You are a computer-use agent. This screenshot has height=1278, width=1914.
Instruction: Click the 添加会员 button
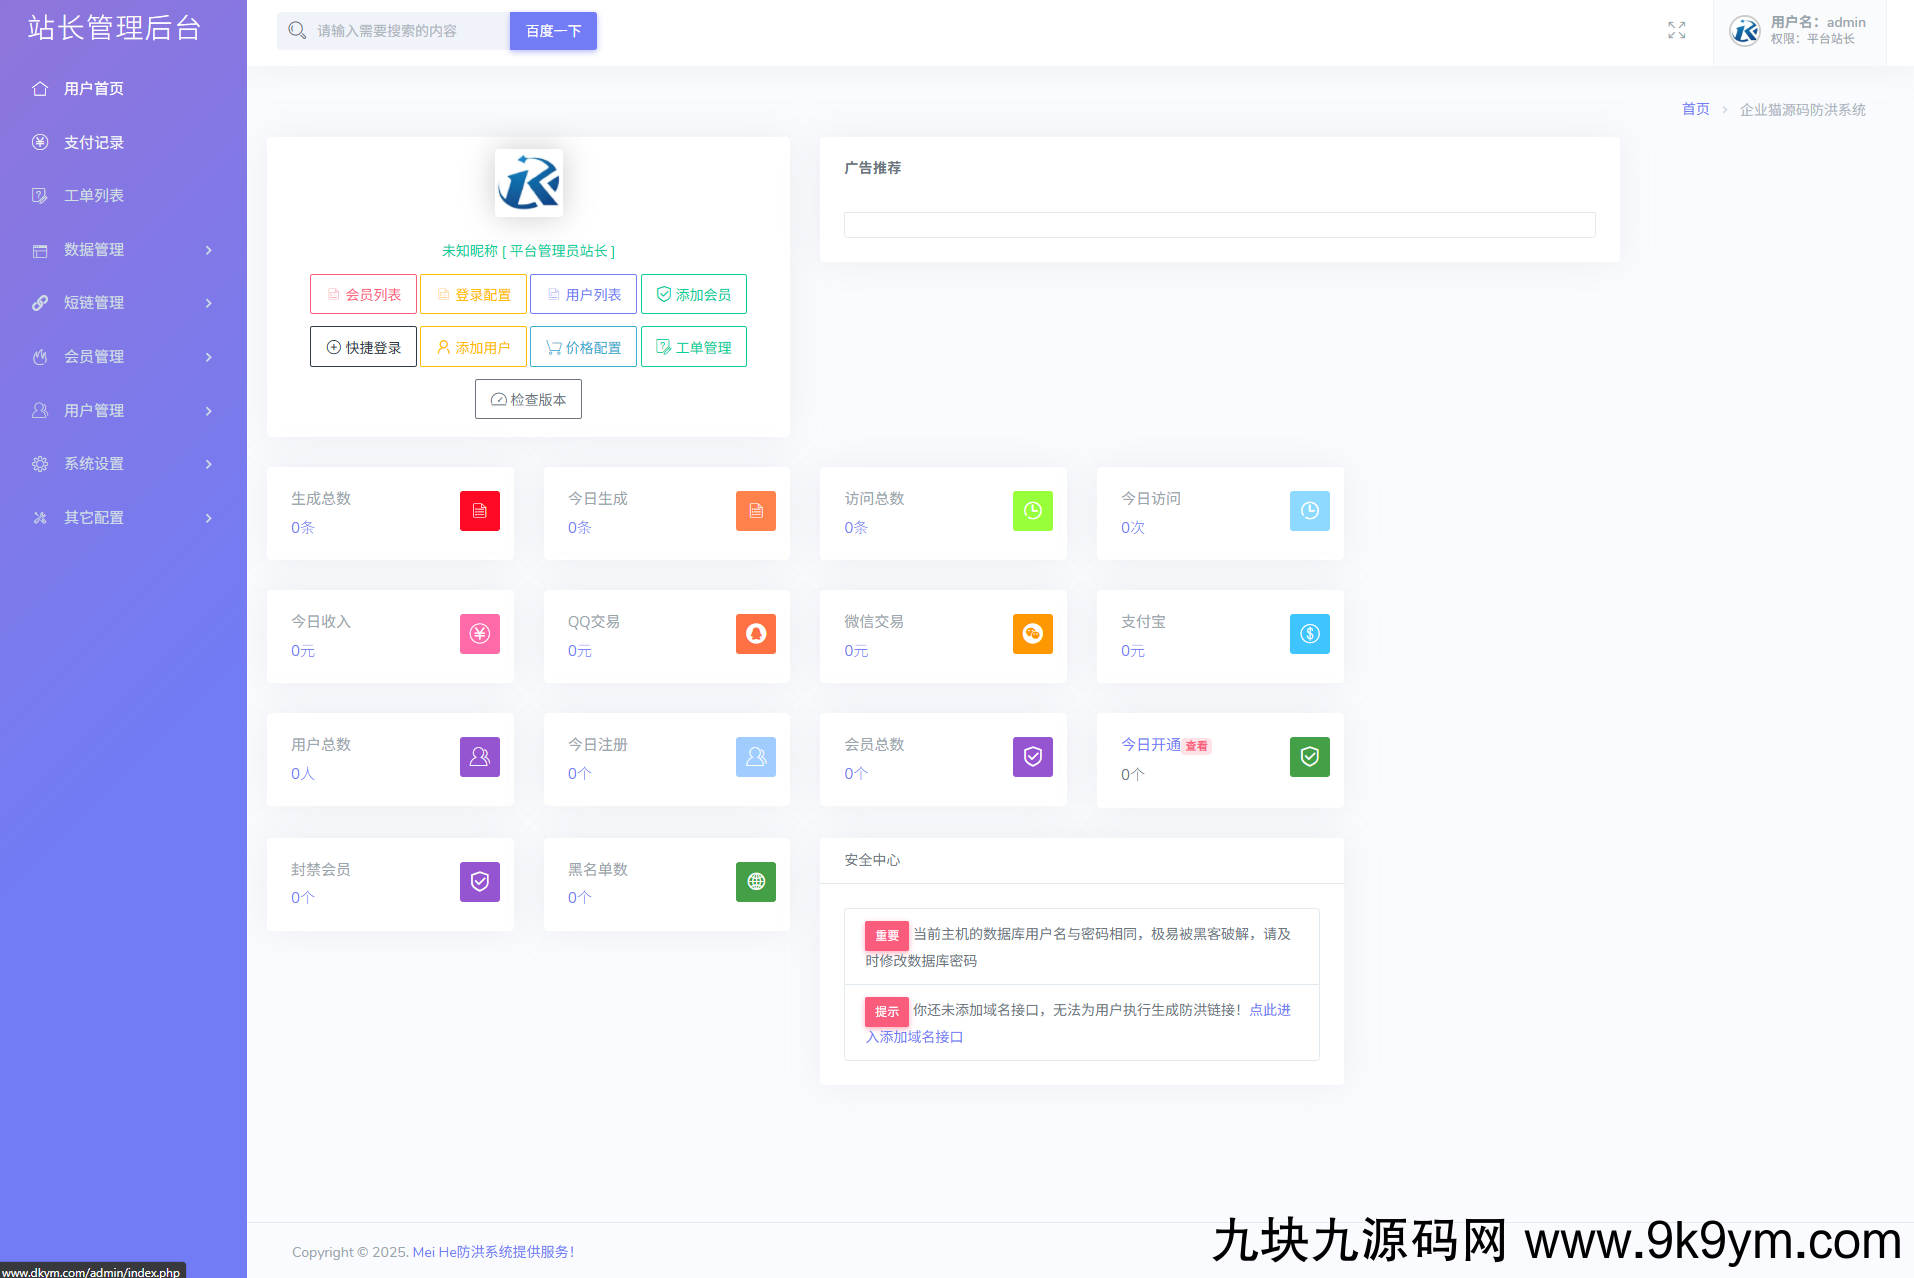694,294
